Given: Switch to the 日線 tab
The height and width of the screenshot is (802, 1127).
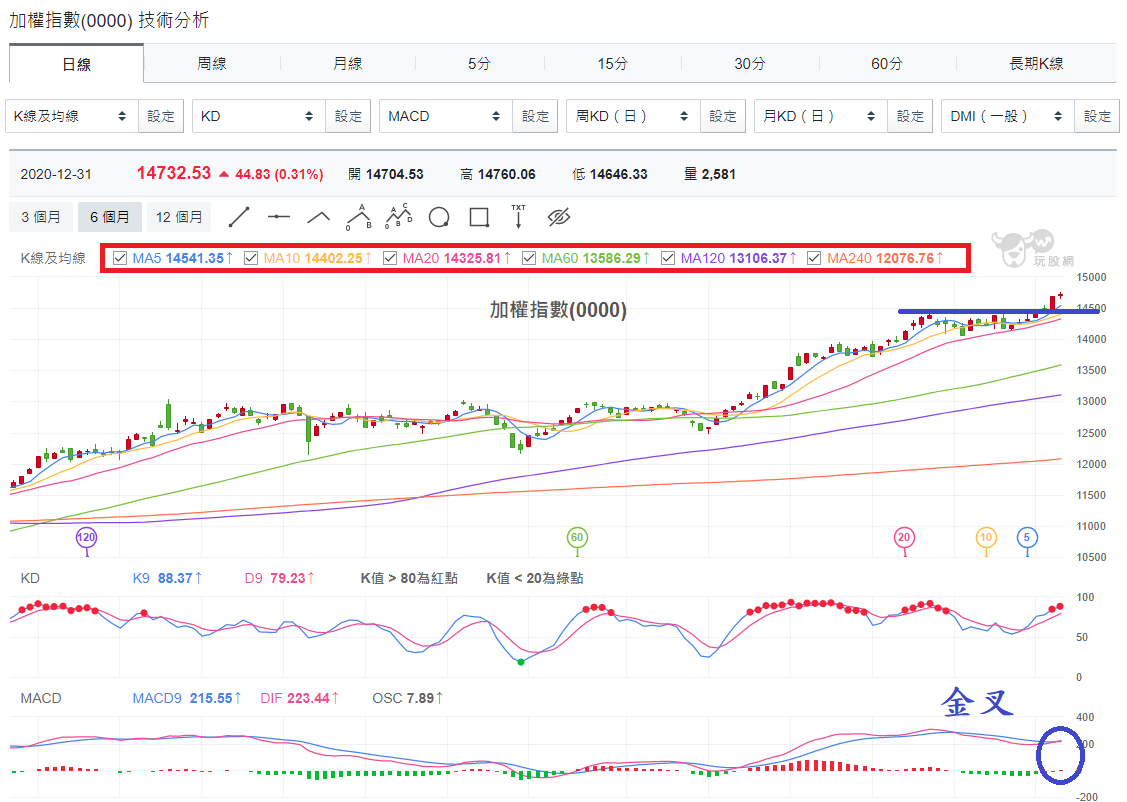Looking at the screenshot, I should coord(76,64).
